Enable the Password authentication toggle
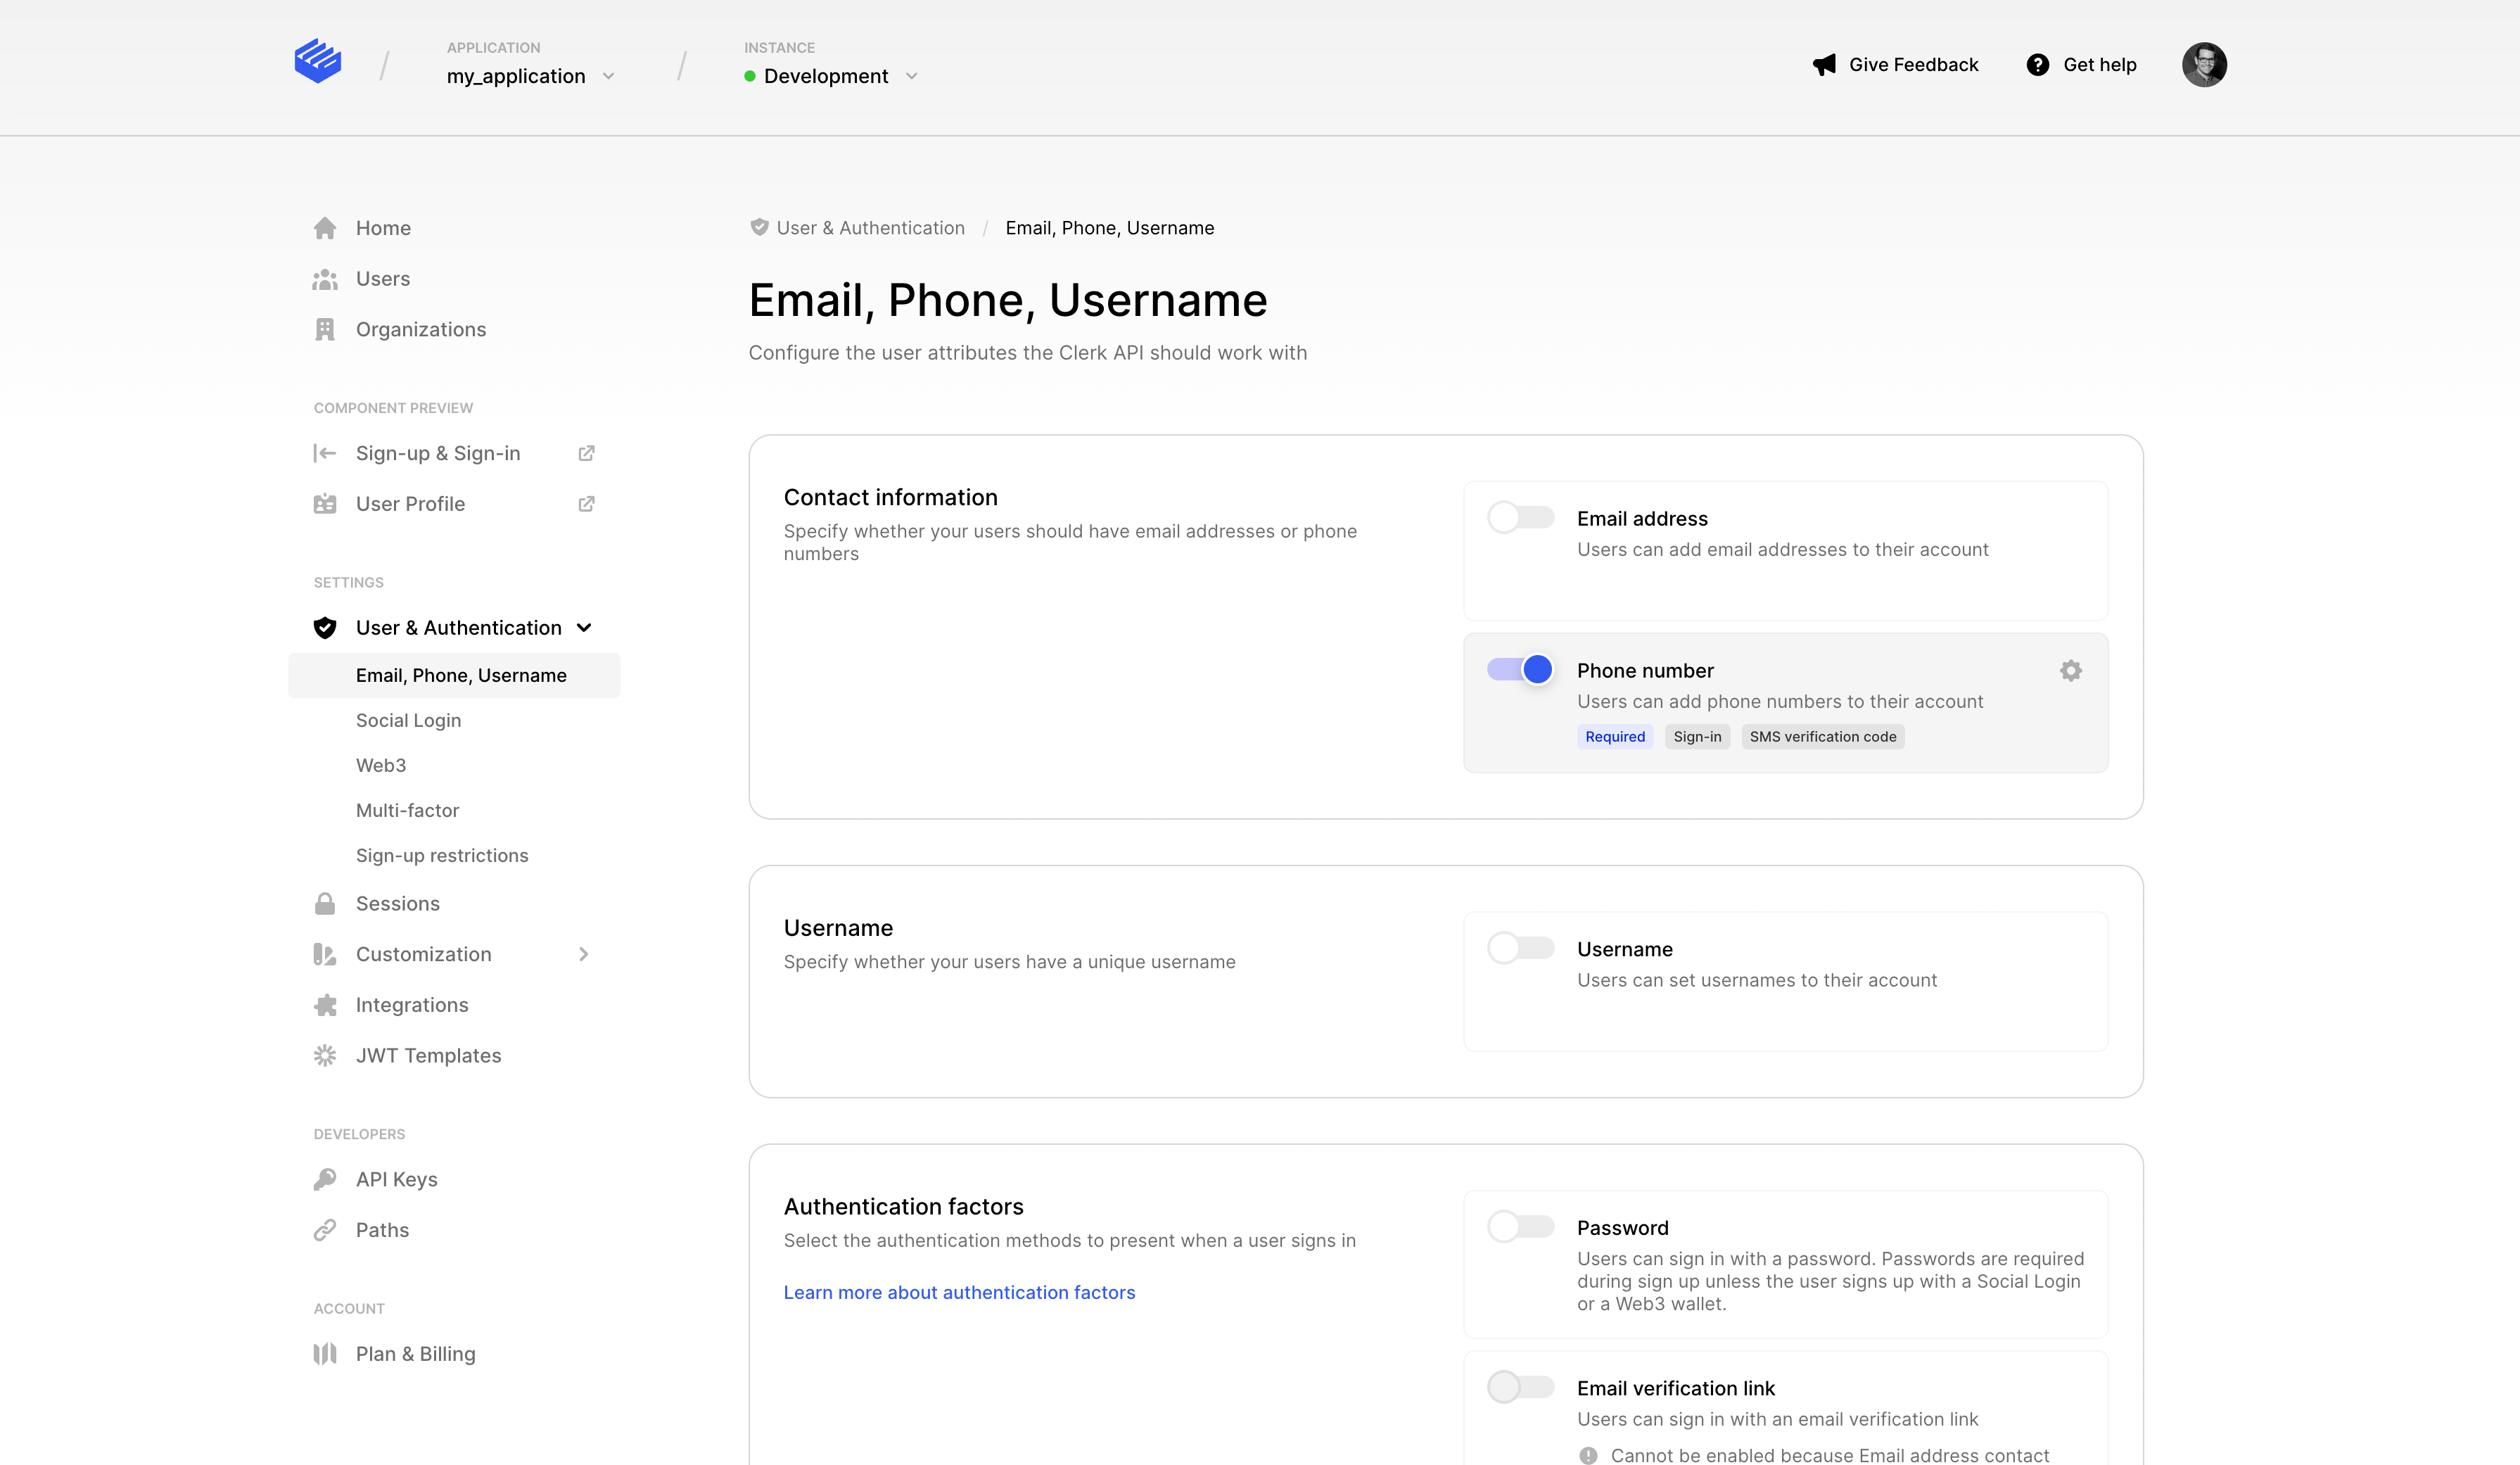 tap(1520, 1226)
